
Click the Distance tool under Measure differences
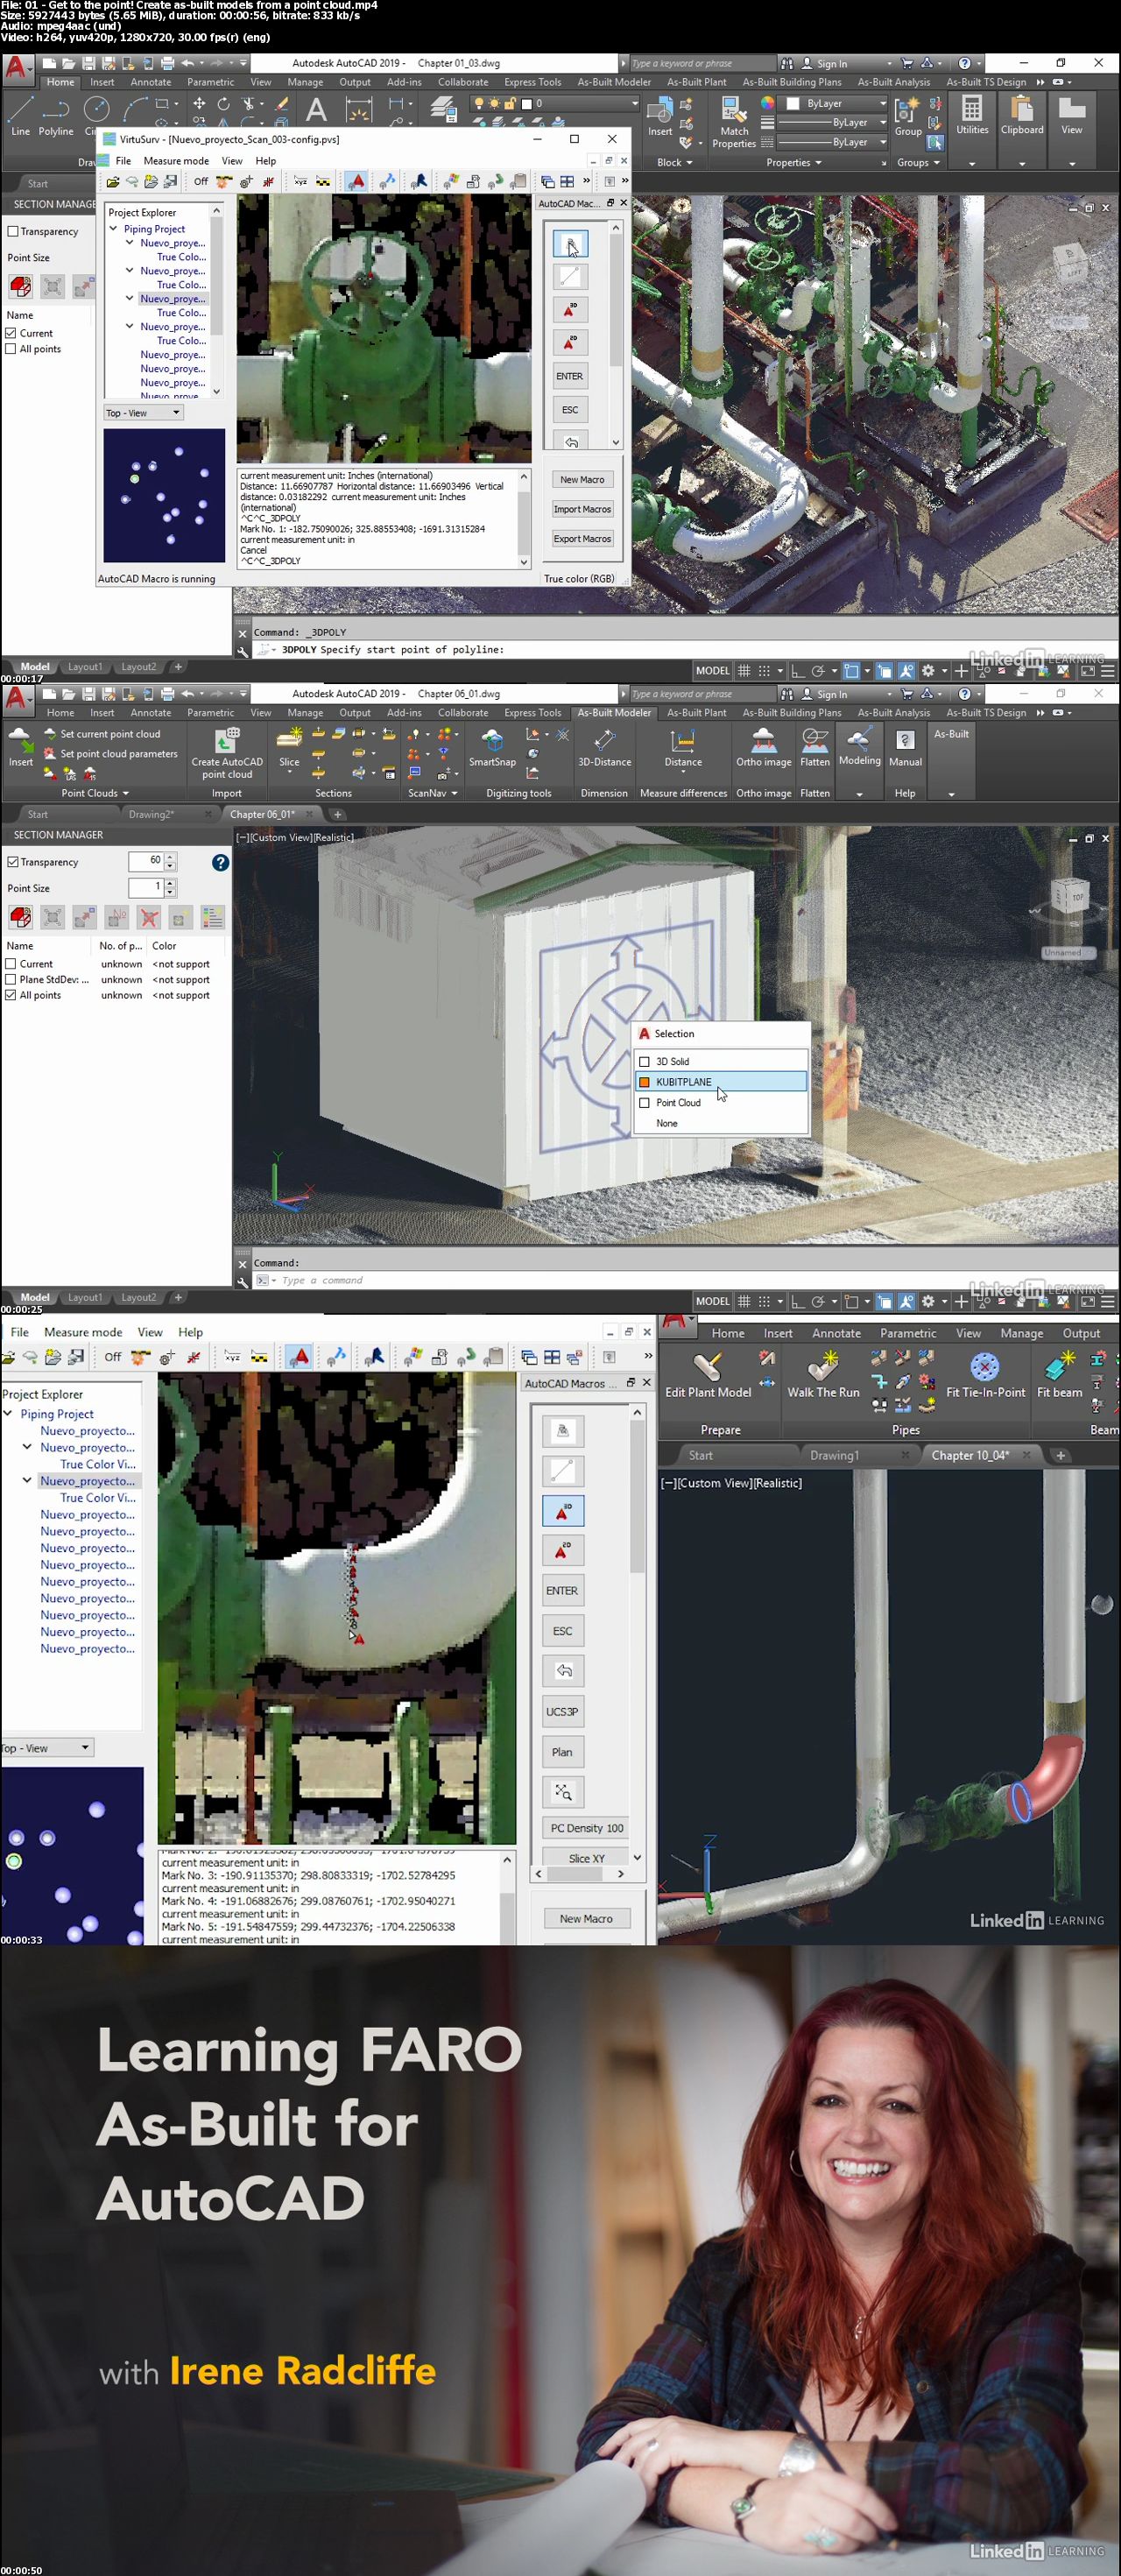tap(683, 746)
